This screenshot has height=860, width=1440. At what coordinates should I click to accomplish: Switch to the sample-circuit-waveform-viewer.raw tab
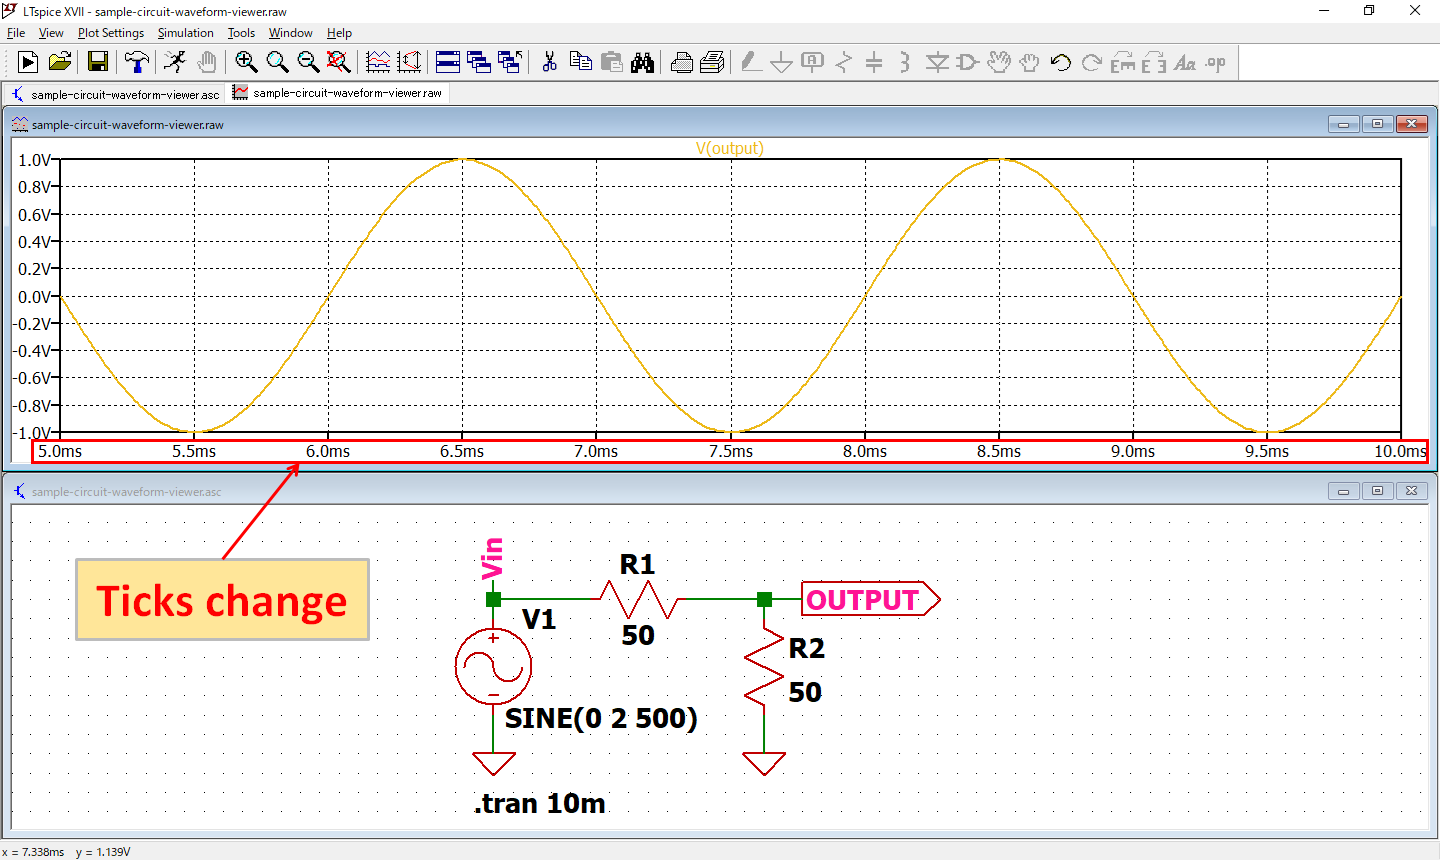coord(338,92)
